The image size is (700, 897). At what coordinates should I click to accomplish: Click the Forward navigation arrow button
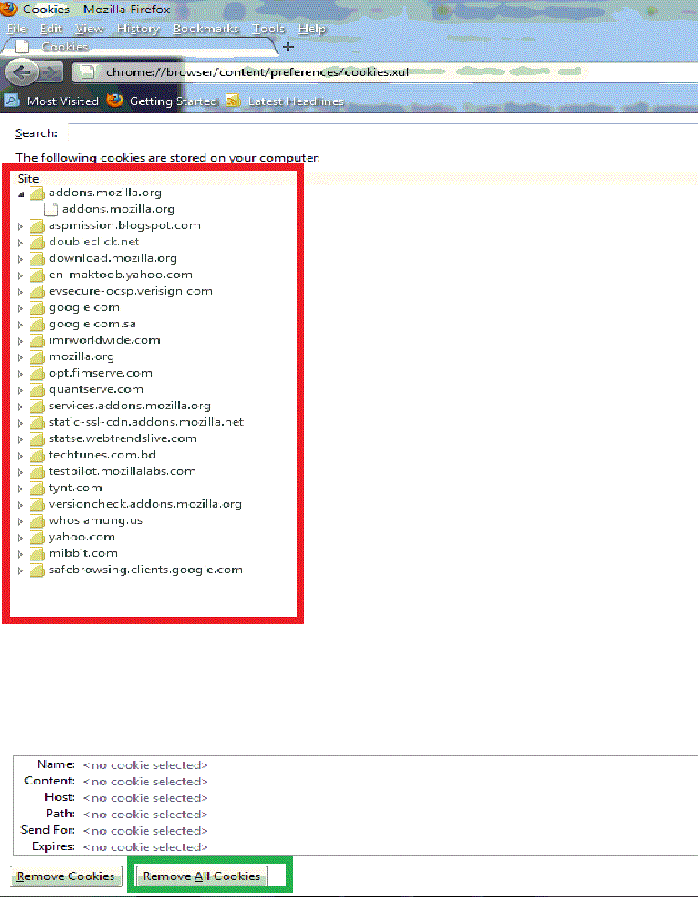(x=51, y=73)
